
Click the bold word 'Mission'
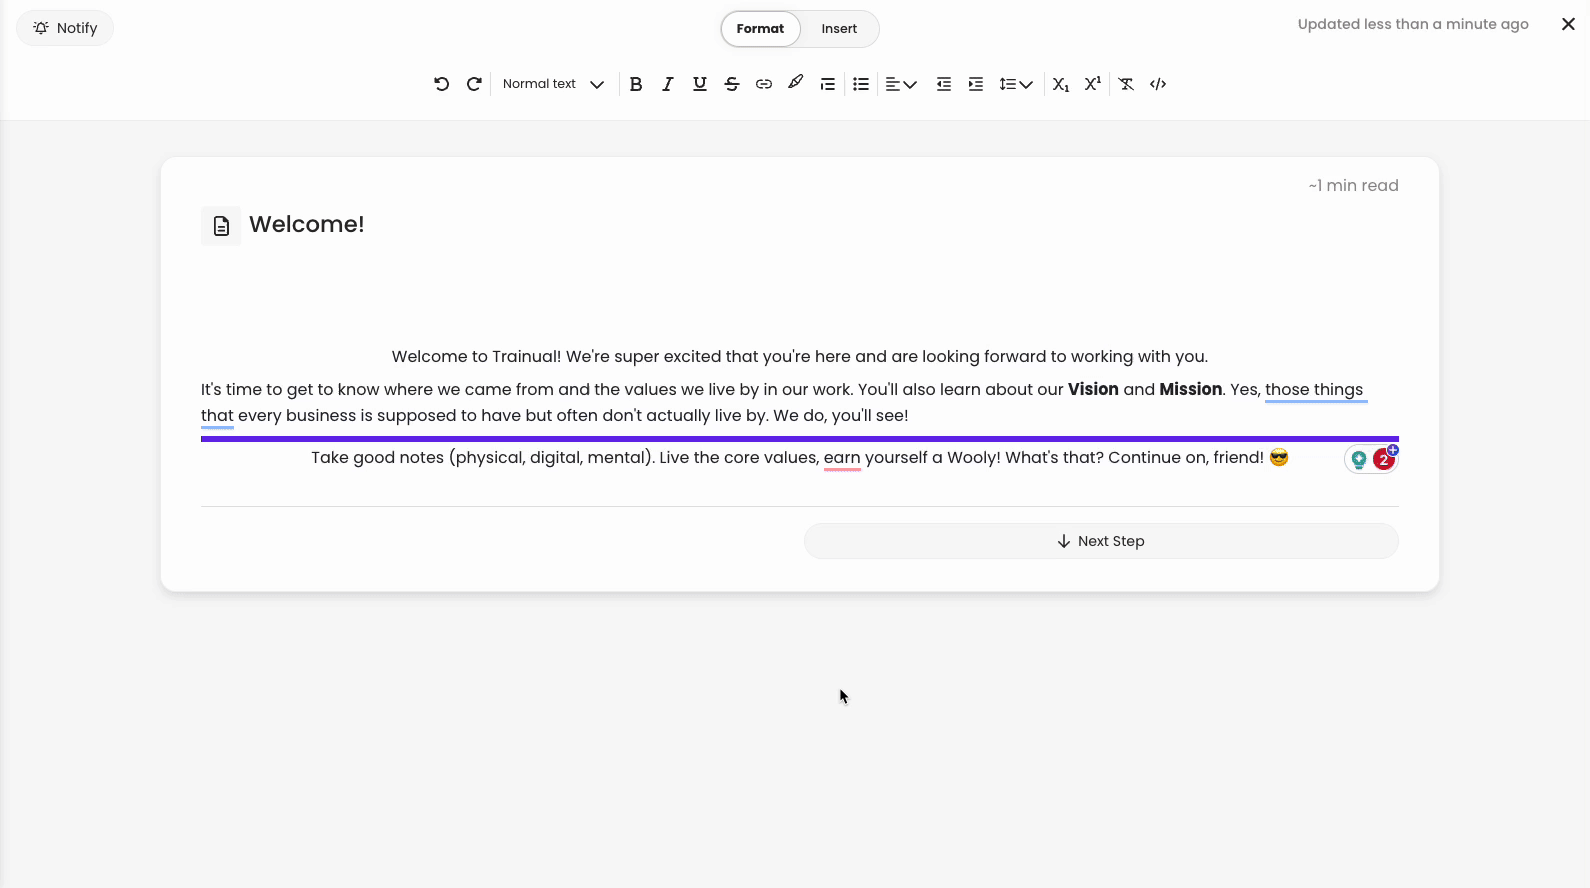click(1191, 389)
